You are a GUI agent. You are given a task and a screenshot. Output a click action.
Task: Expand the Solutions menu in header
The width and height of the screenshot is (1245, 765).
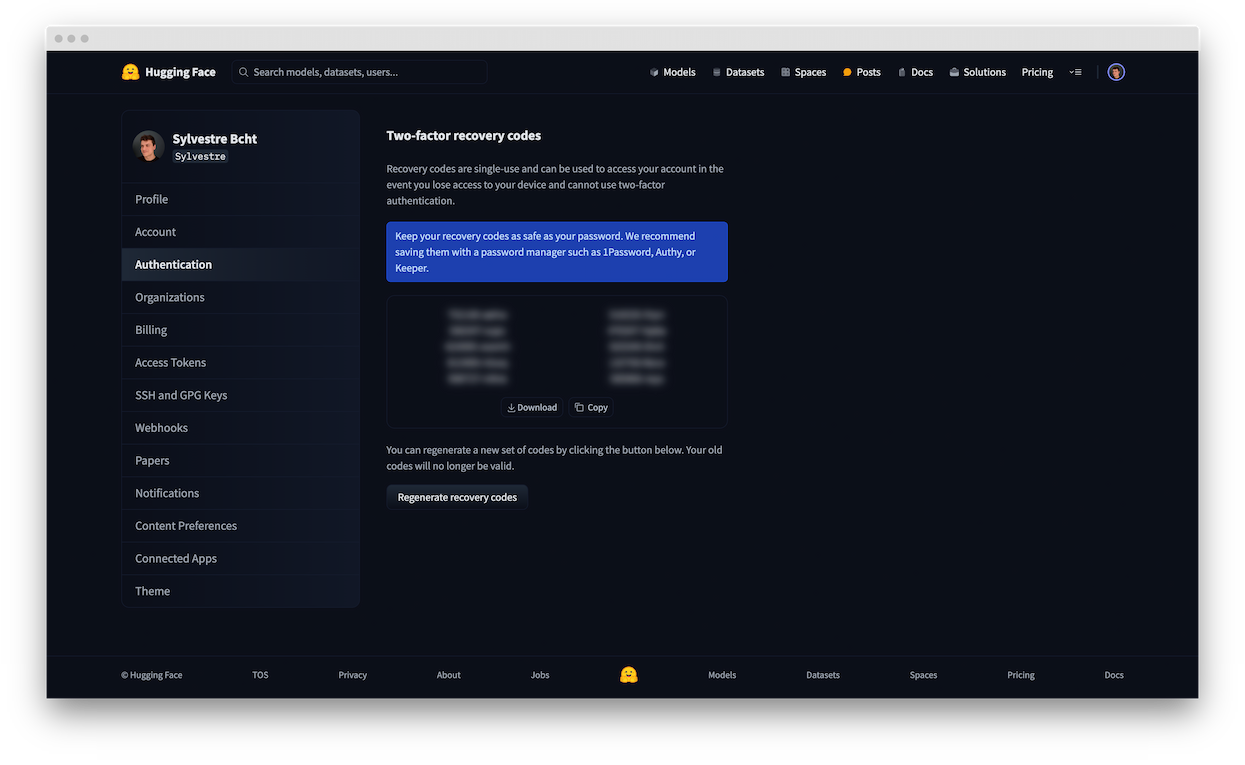coord(977,72)
